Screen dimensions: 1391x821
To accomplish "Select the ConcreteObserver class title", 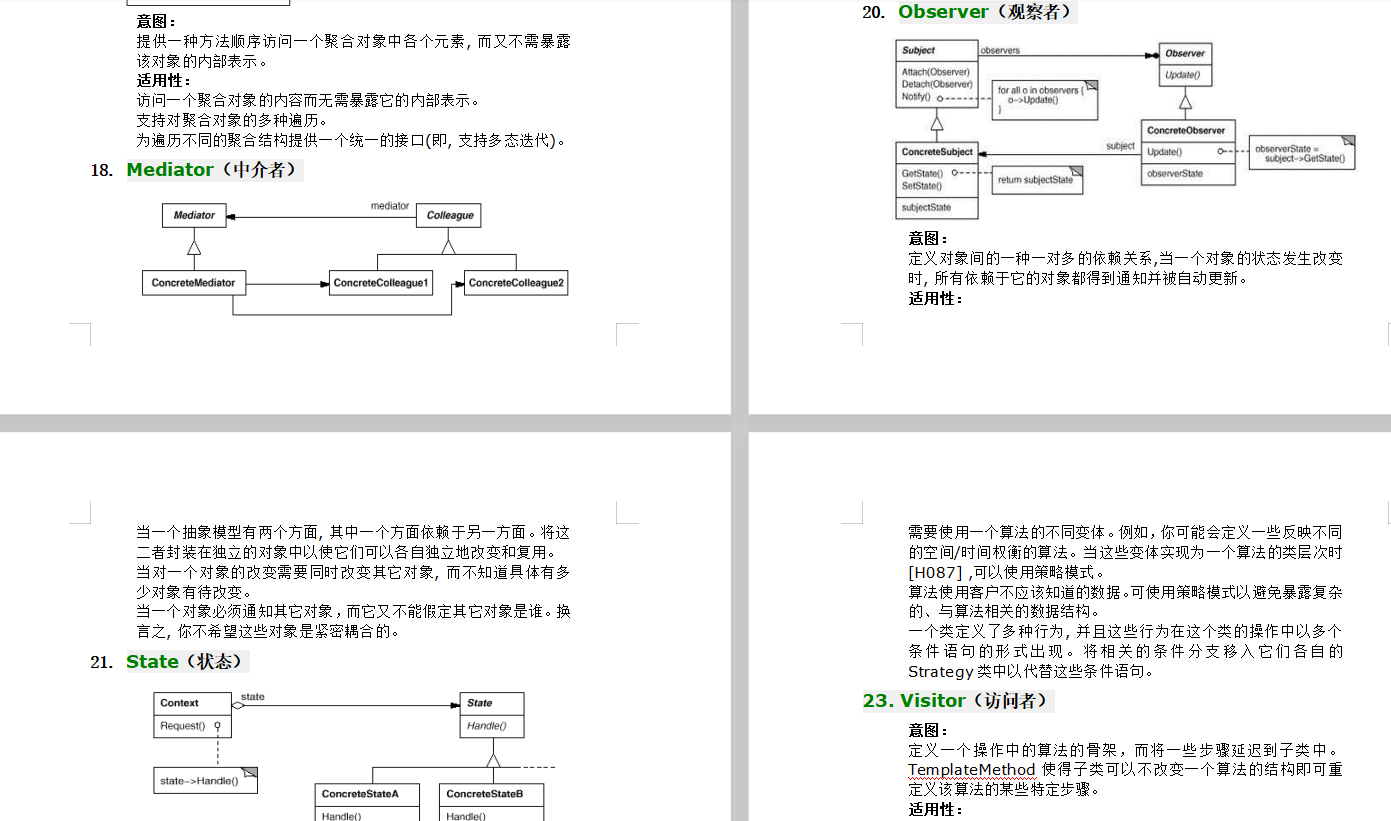I will click(x=1186, y=131).
